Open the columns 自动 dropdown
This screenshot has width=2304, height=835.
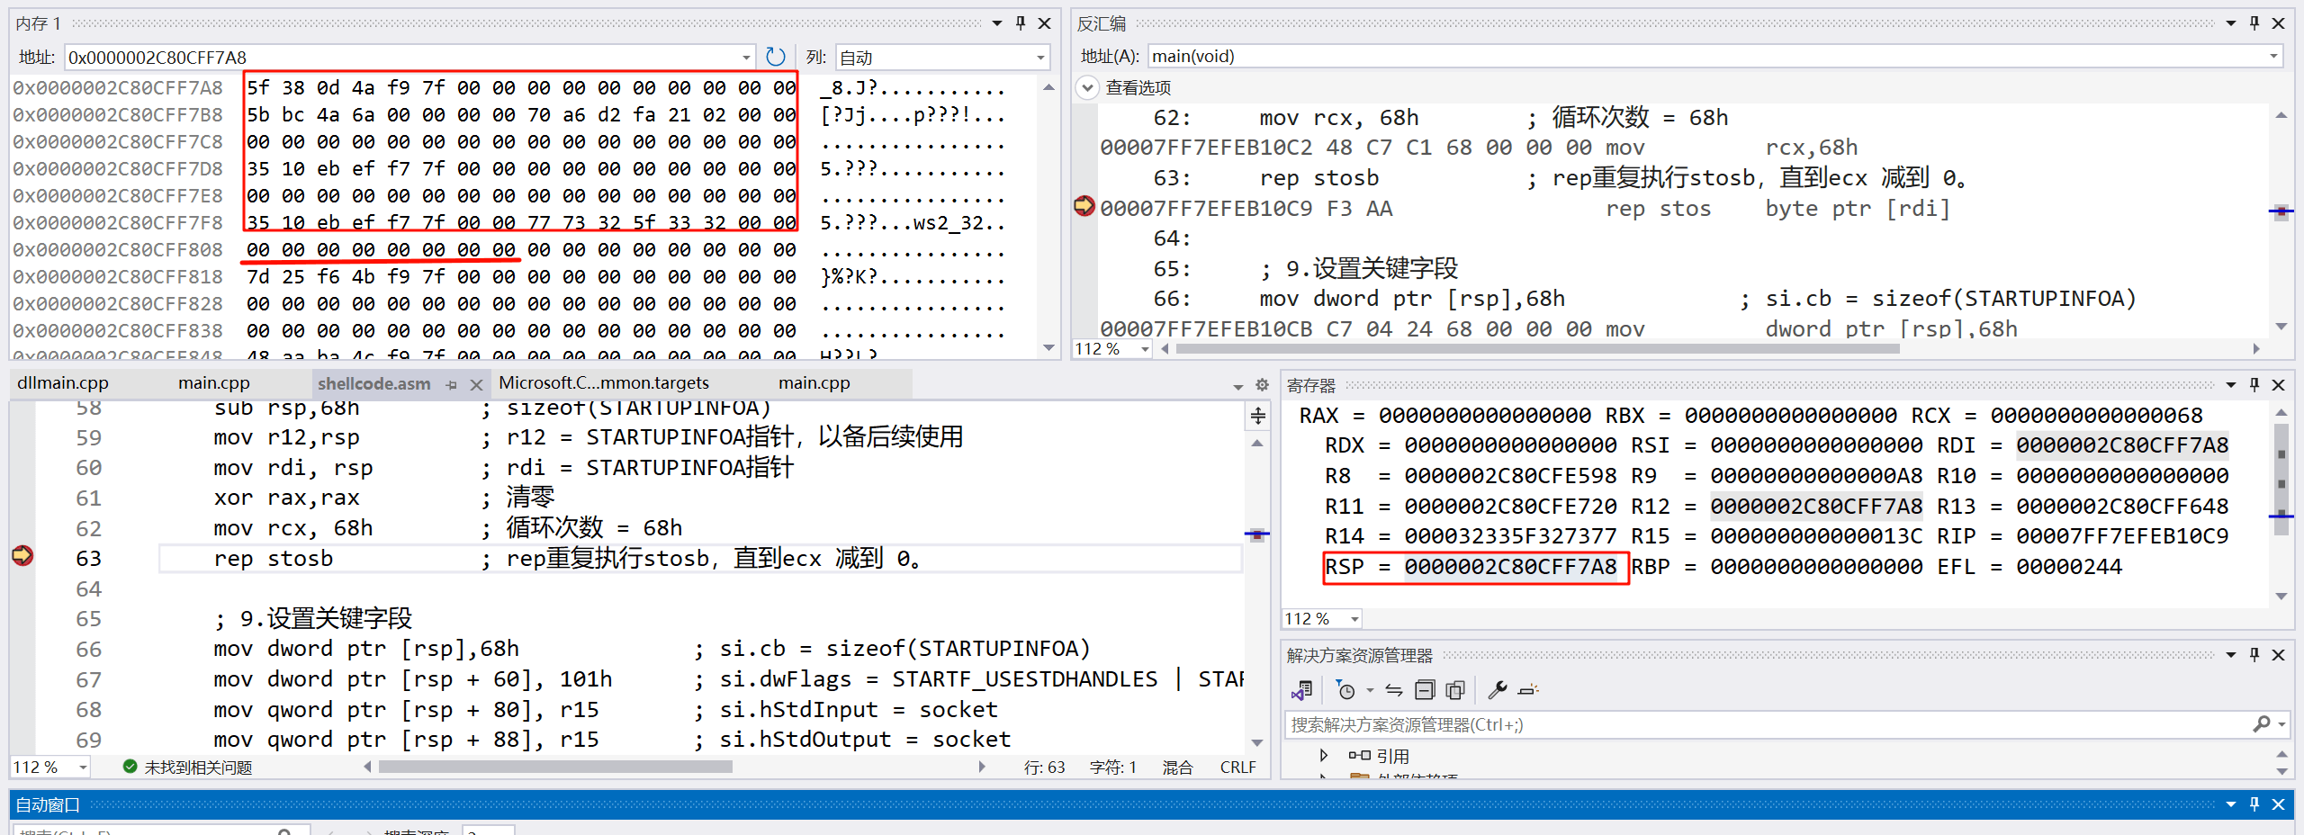[x=1040, y=57]
